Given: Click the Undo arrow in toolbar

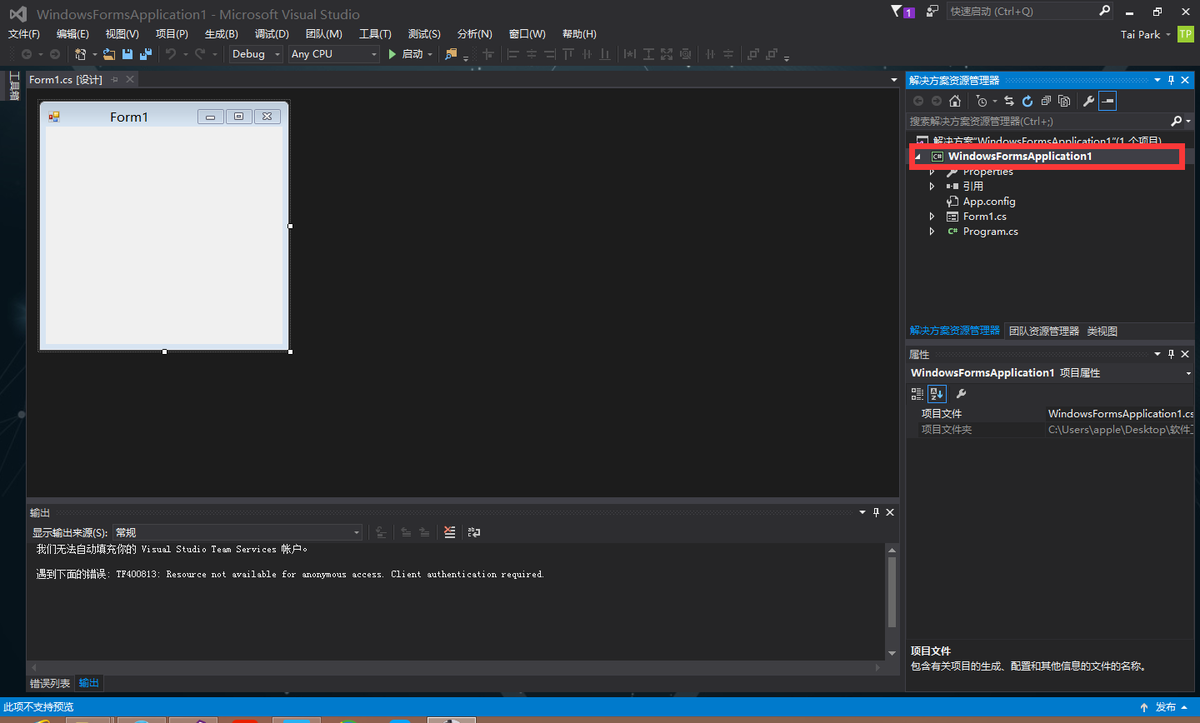Looking at the screenshot, I should click(171, 54).
